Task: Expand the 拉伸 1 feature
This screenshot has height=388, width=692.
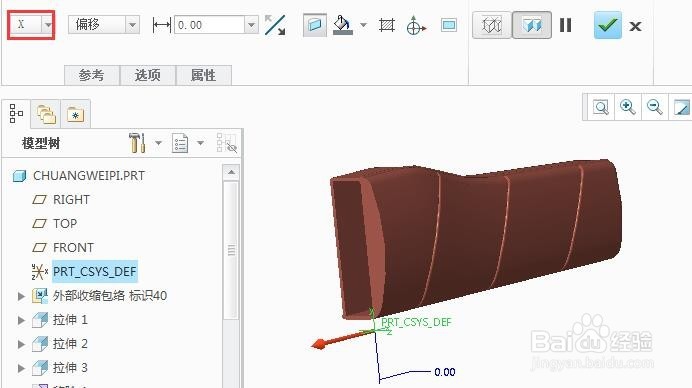Action: [x=21, y=320]
